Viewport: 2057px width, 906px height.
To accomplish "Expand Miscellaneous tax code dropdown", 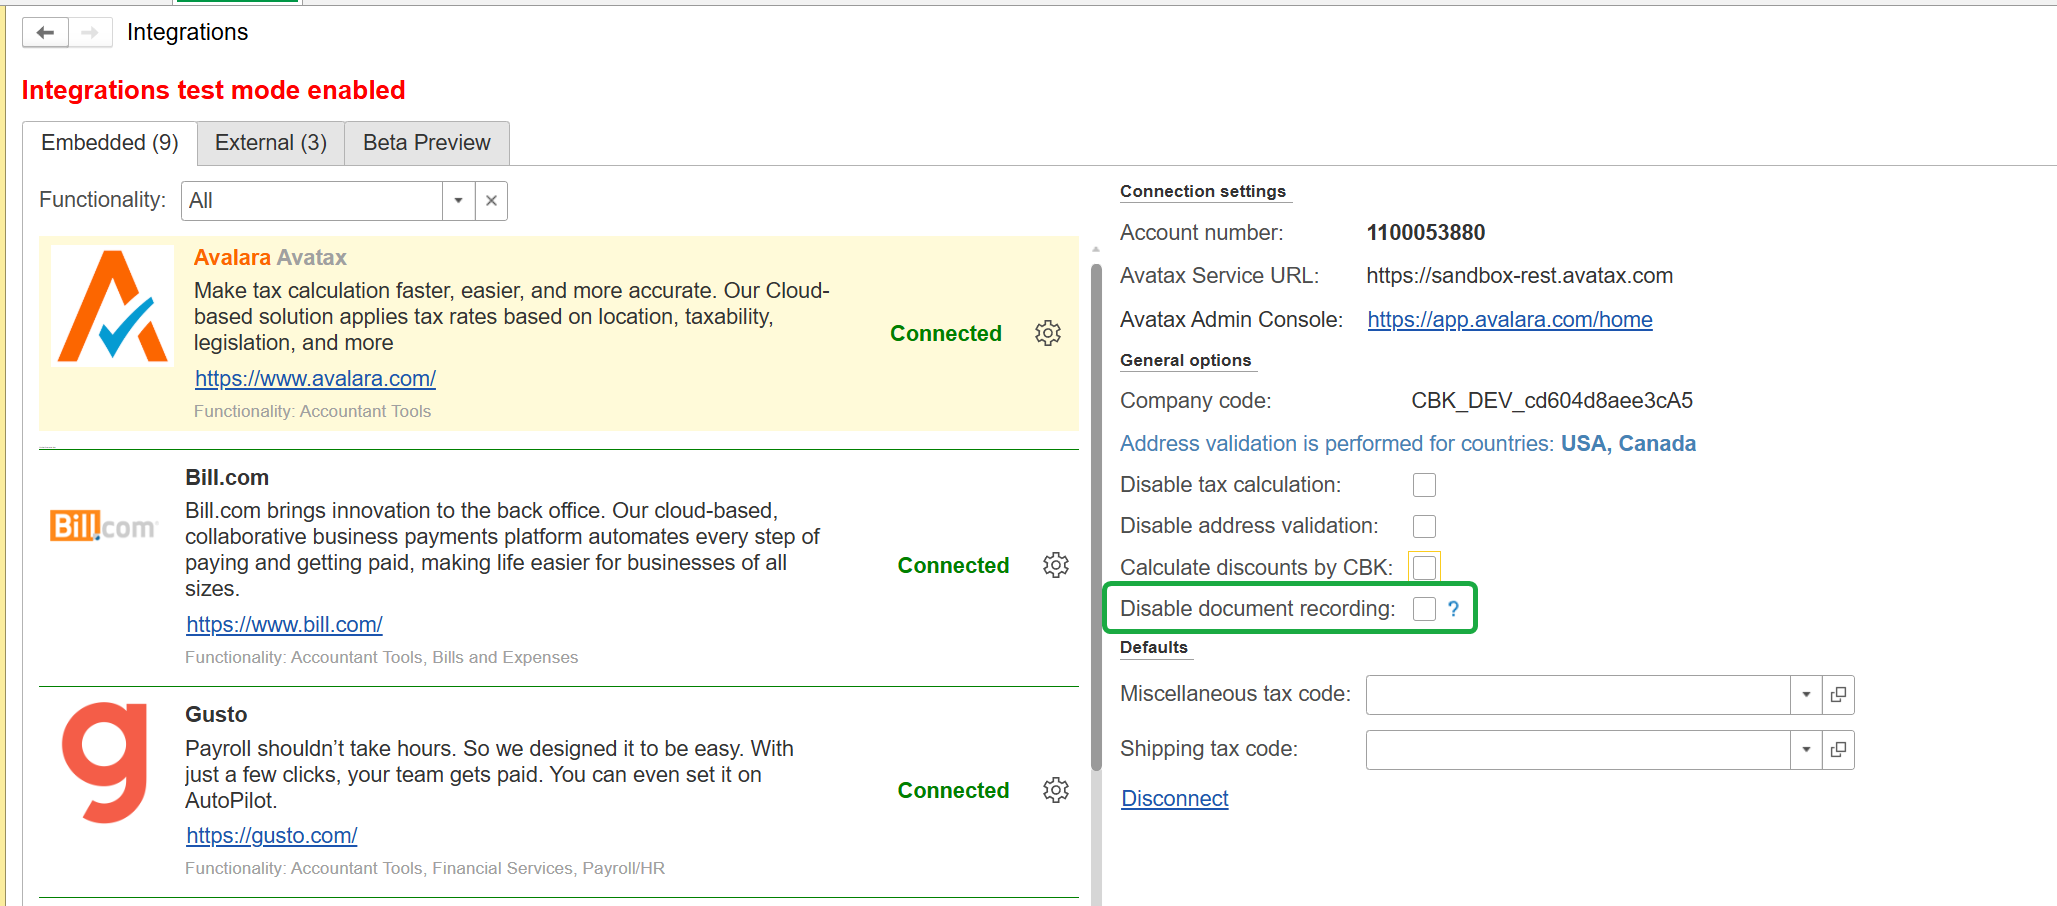I will tap(1806, 695).
